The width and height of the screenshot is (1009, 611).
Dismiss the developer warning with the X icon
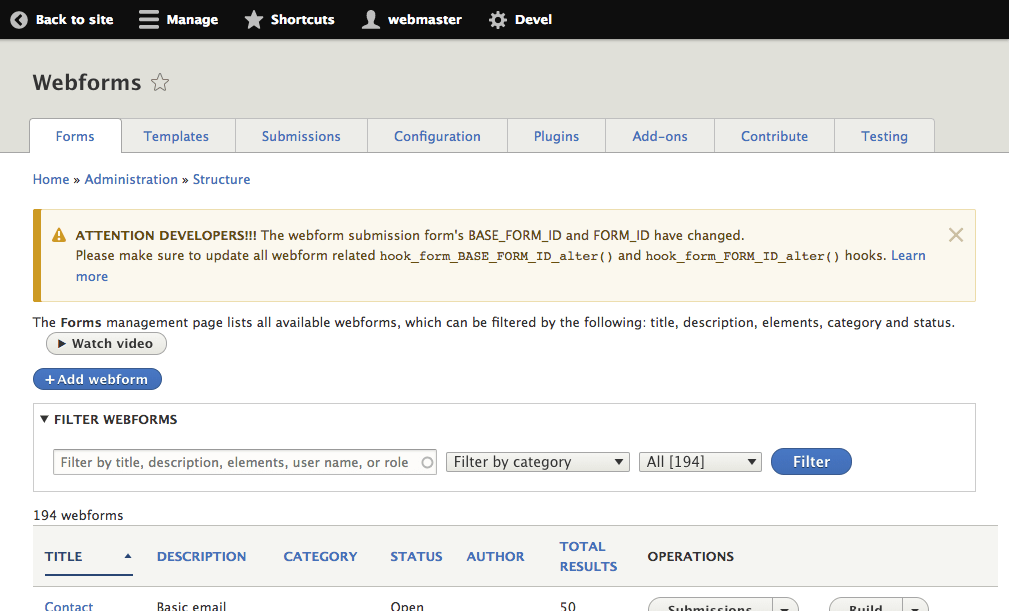click(955, 235)
